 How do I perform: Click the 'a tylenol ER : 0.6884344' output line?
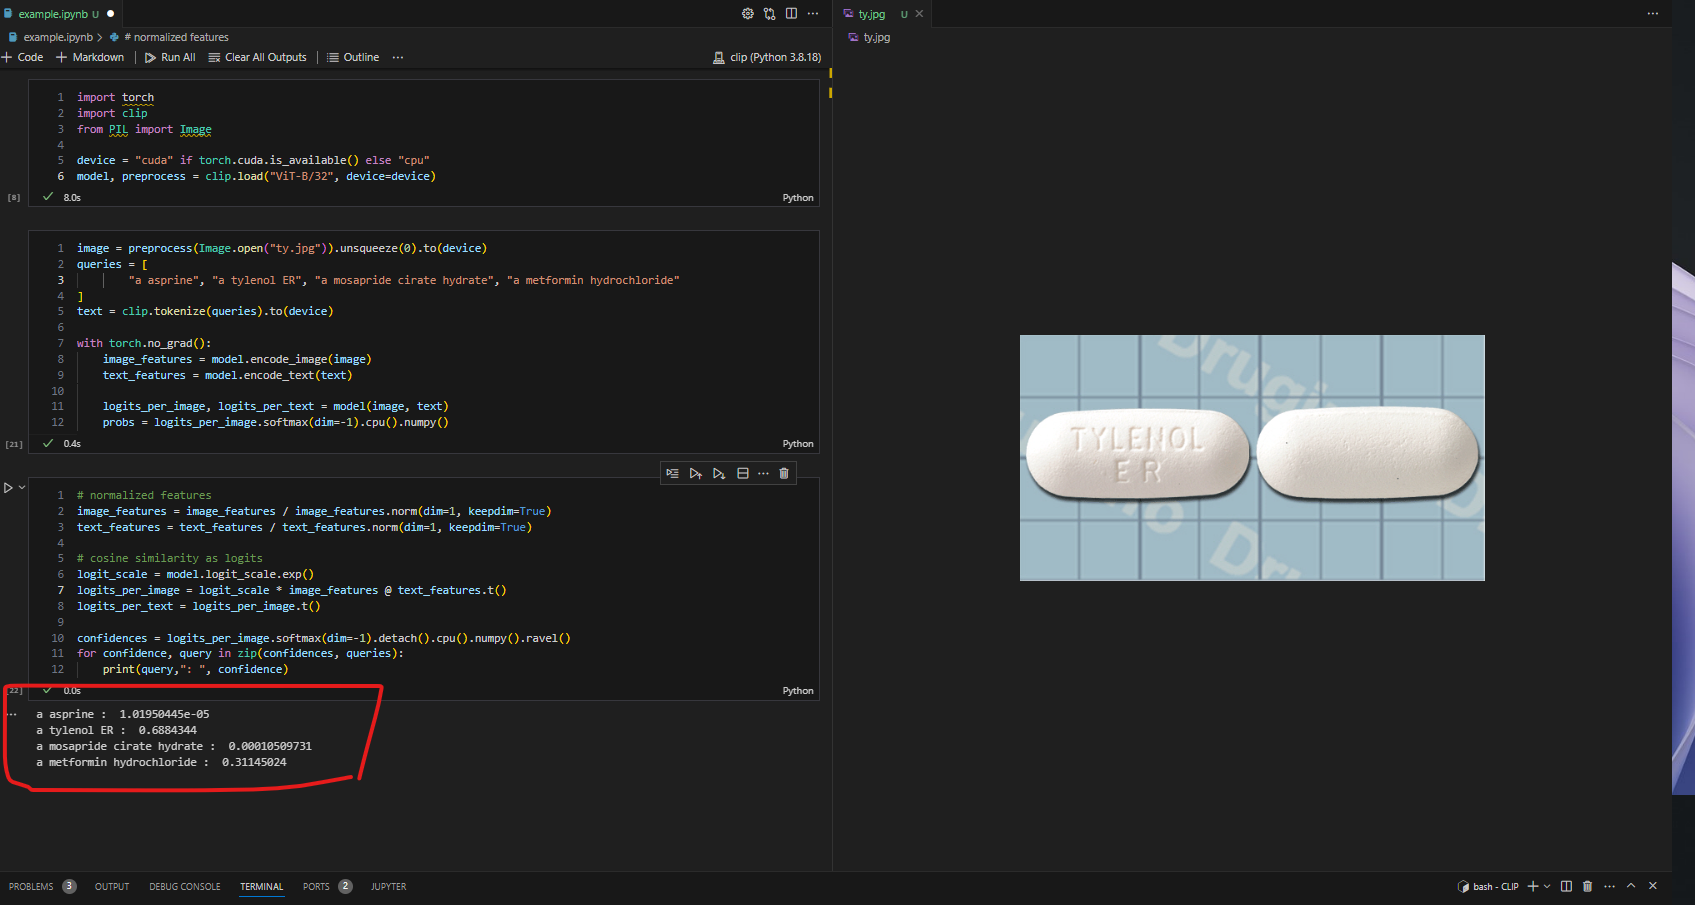117,730
